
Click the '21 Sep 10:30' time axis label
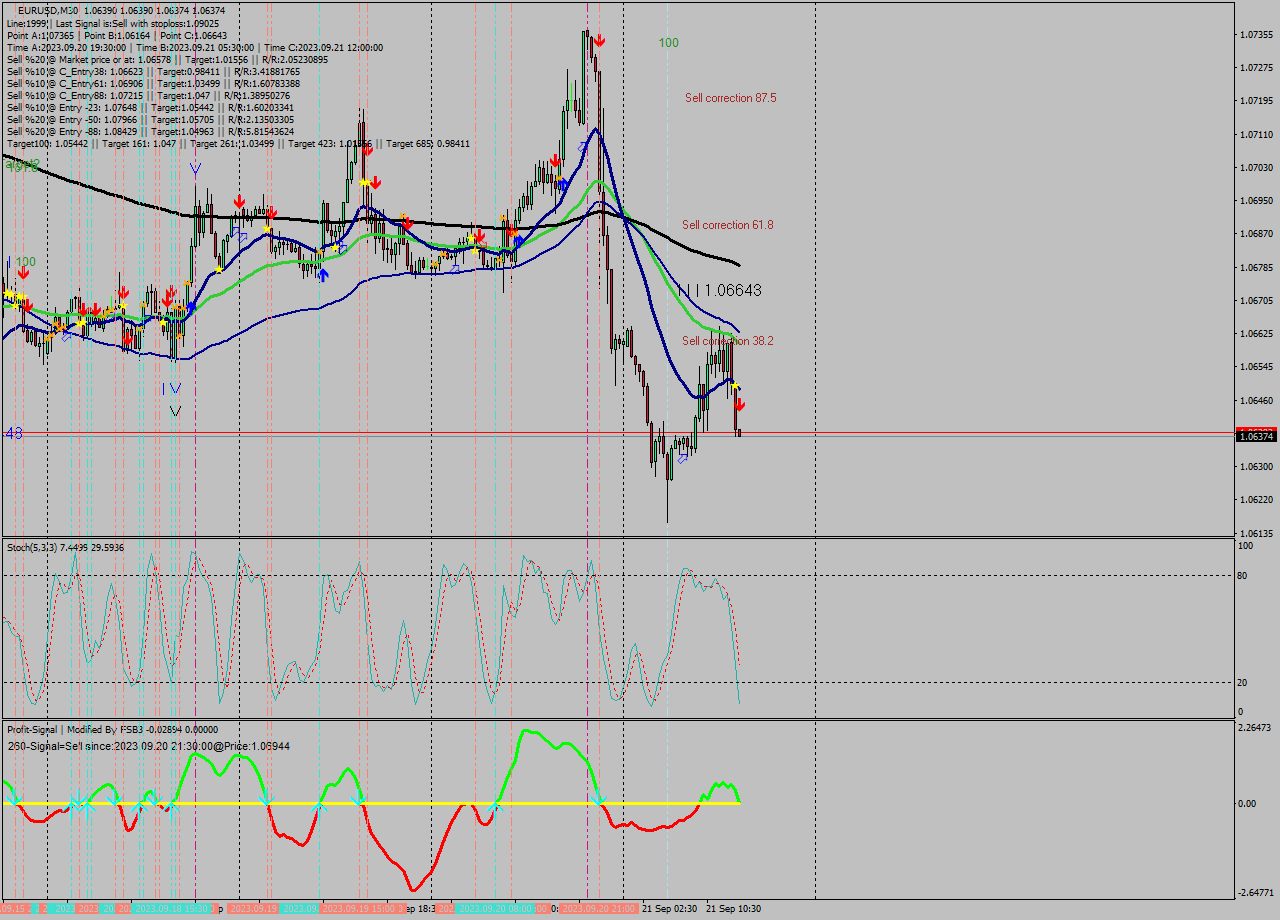coord(734,909)
